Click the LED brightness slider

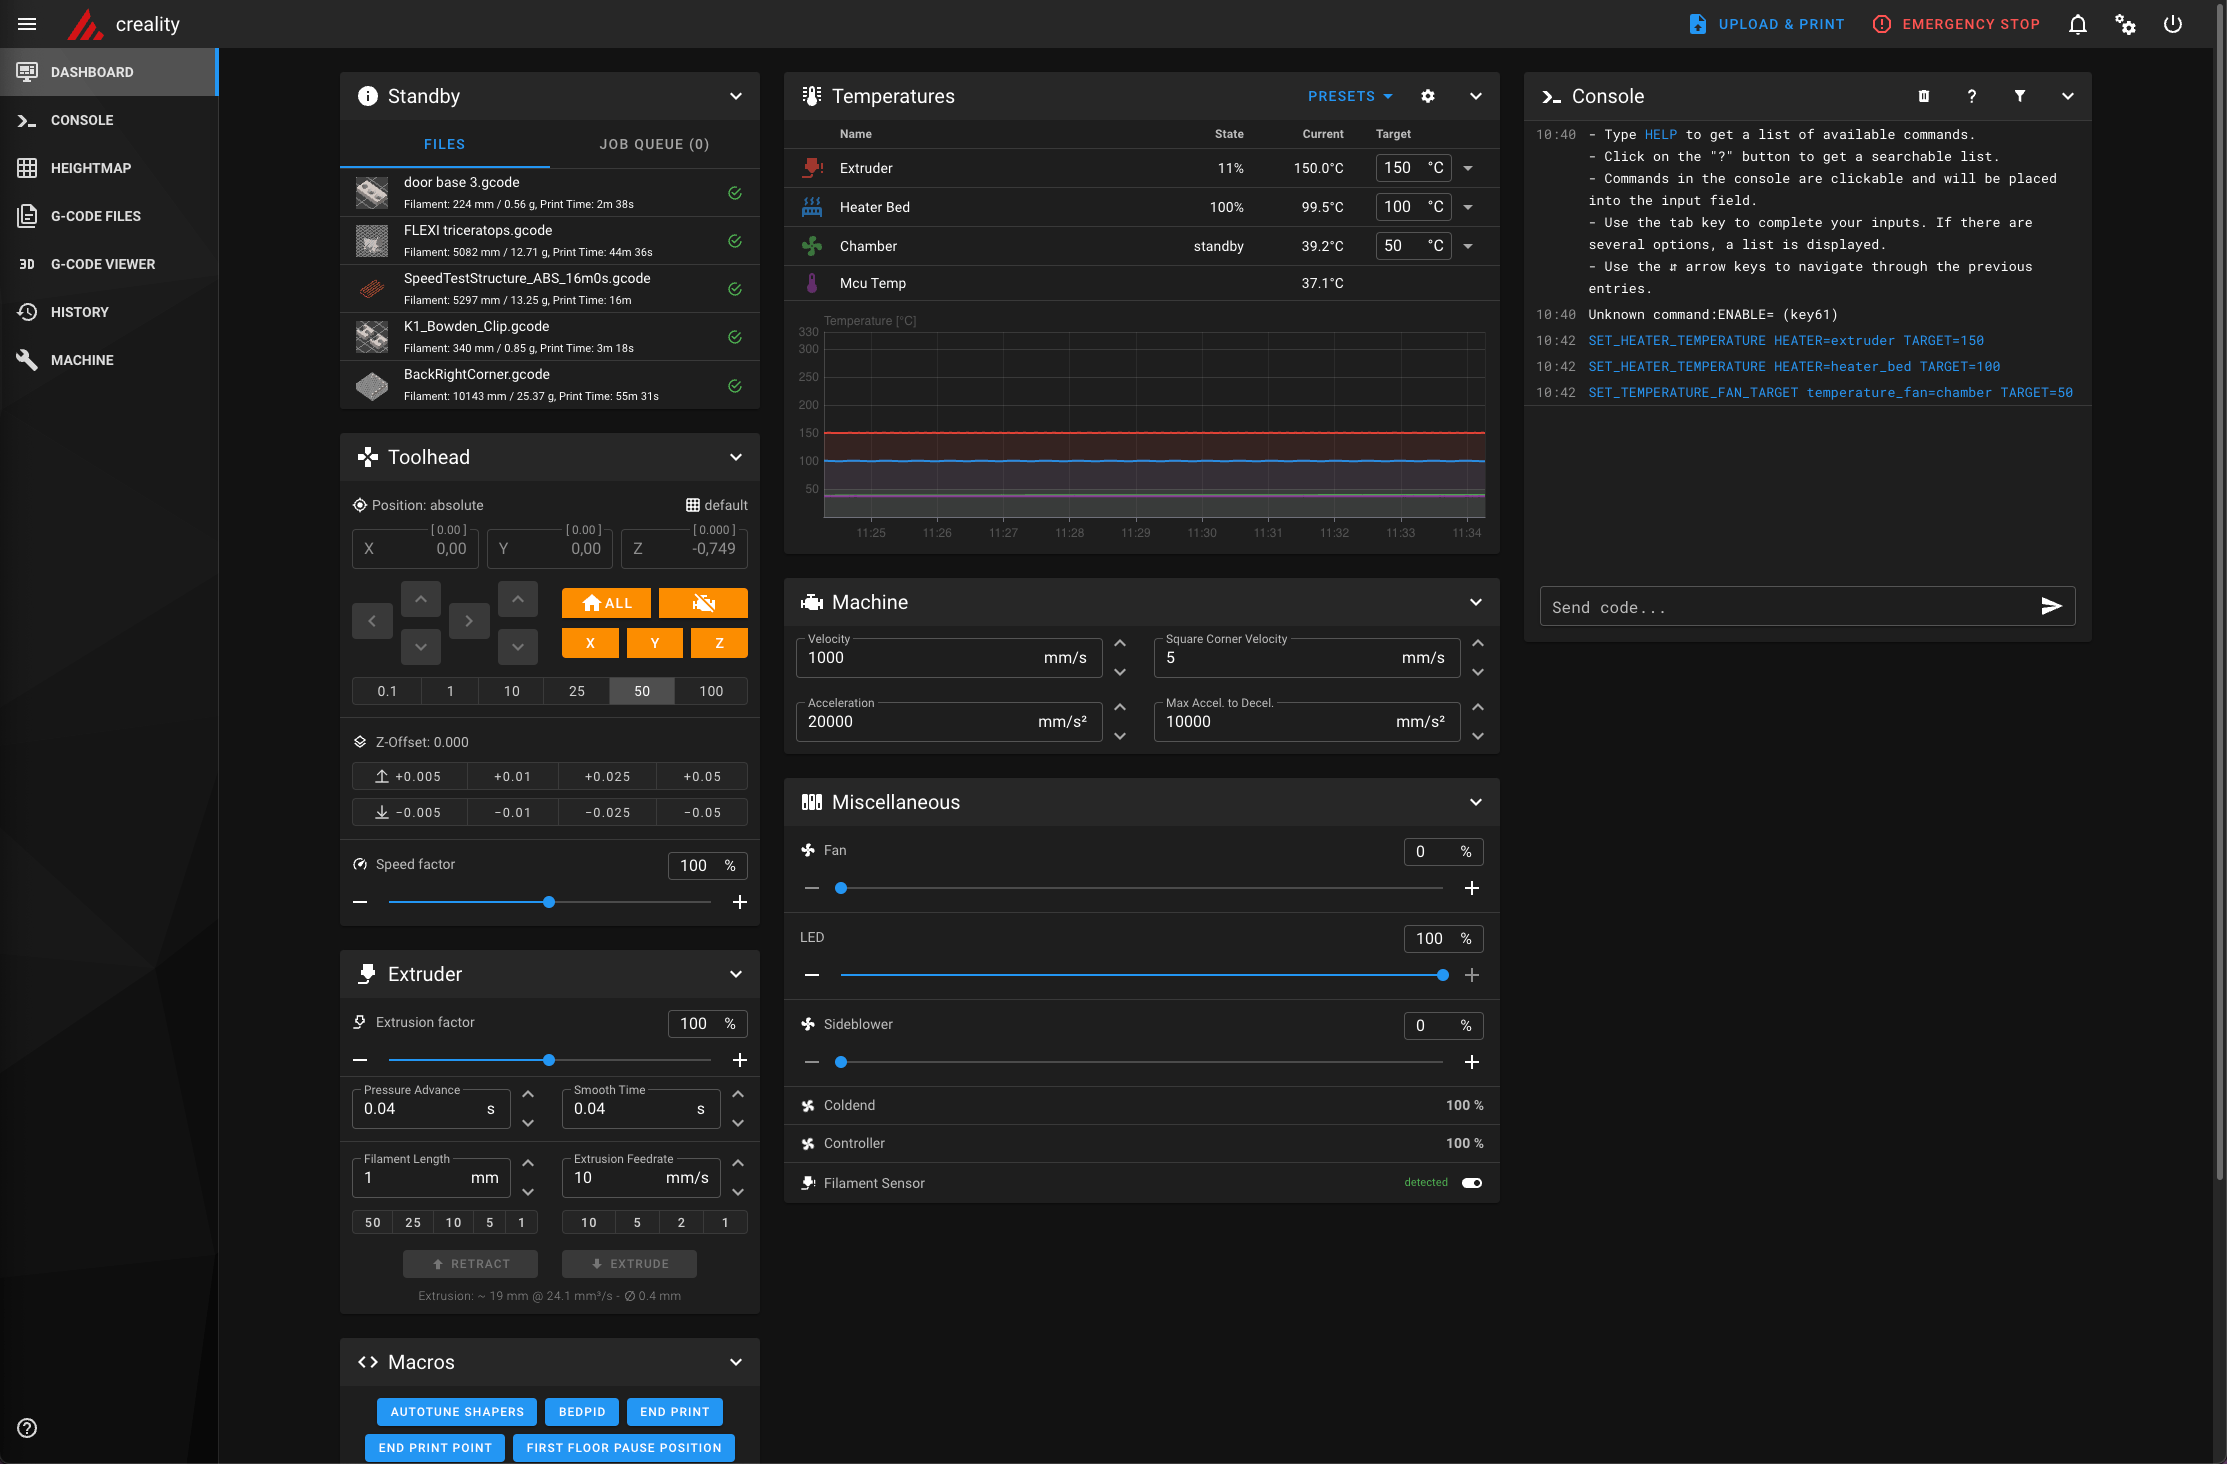(1140, 975)
